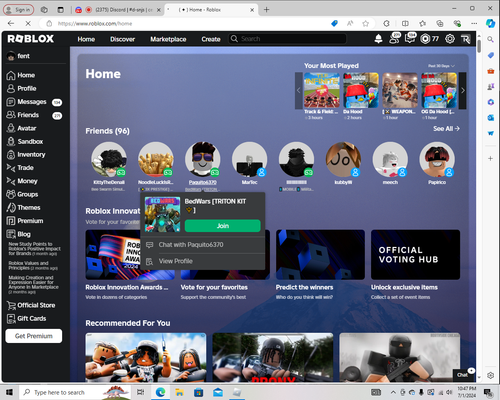Open the settings gear in Roblox header
The image size is (500, 400).
point(450,39)
